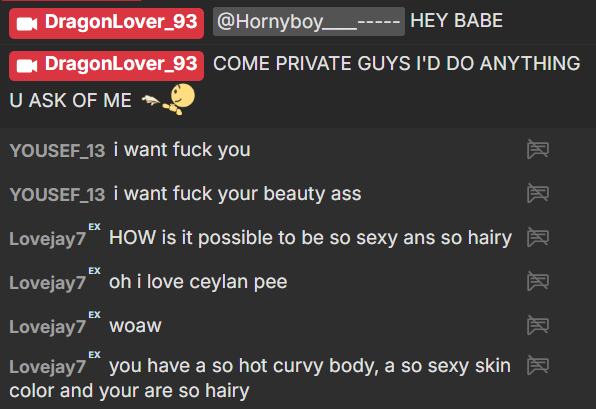Click the camera icon in first DragonLover_93 badge
The image size is (596, 409).
tap(27, 24)
